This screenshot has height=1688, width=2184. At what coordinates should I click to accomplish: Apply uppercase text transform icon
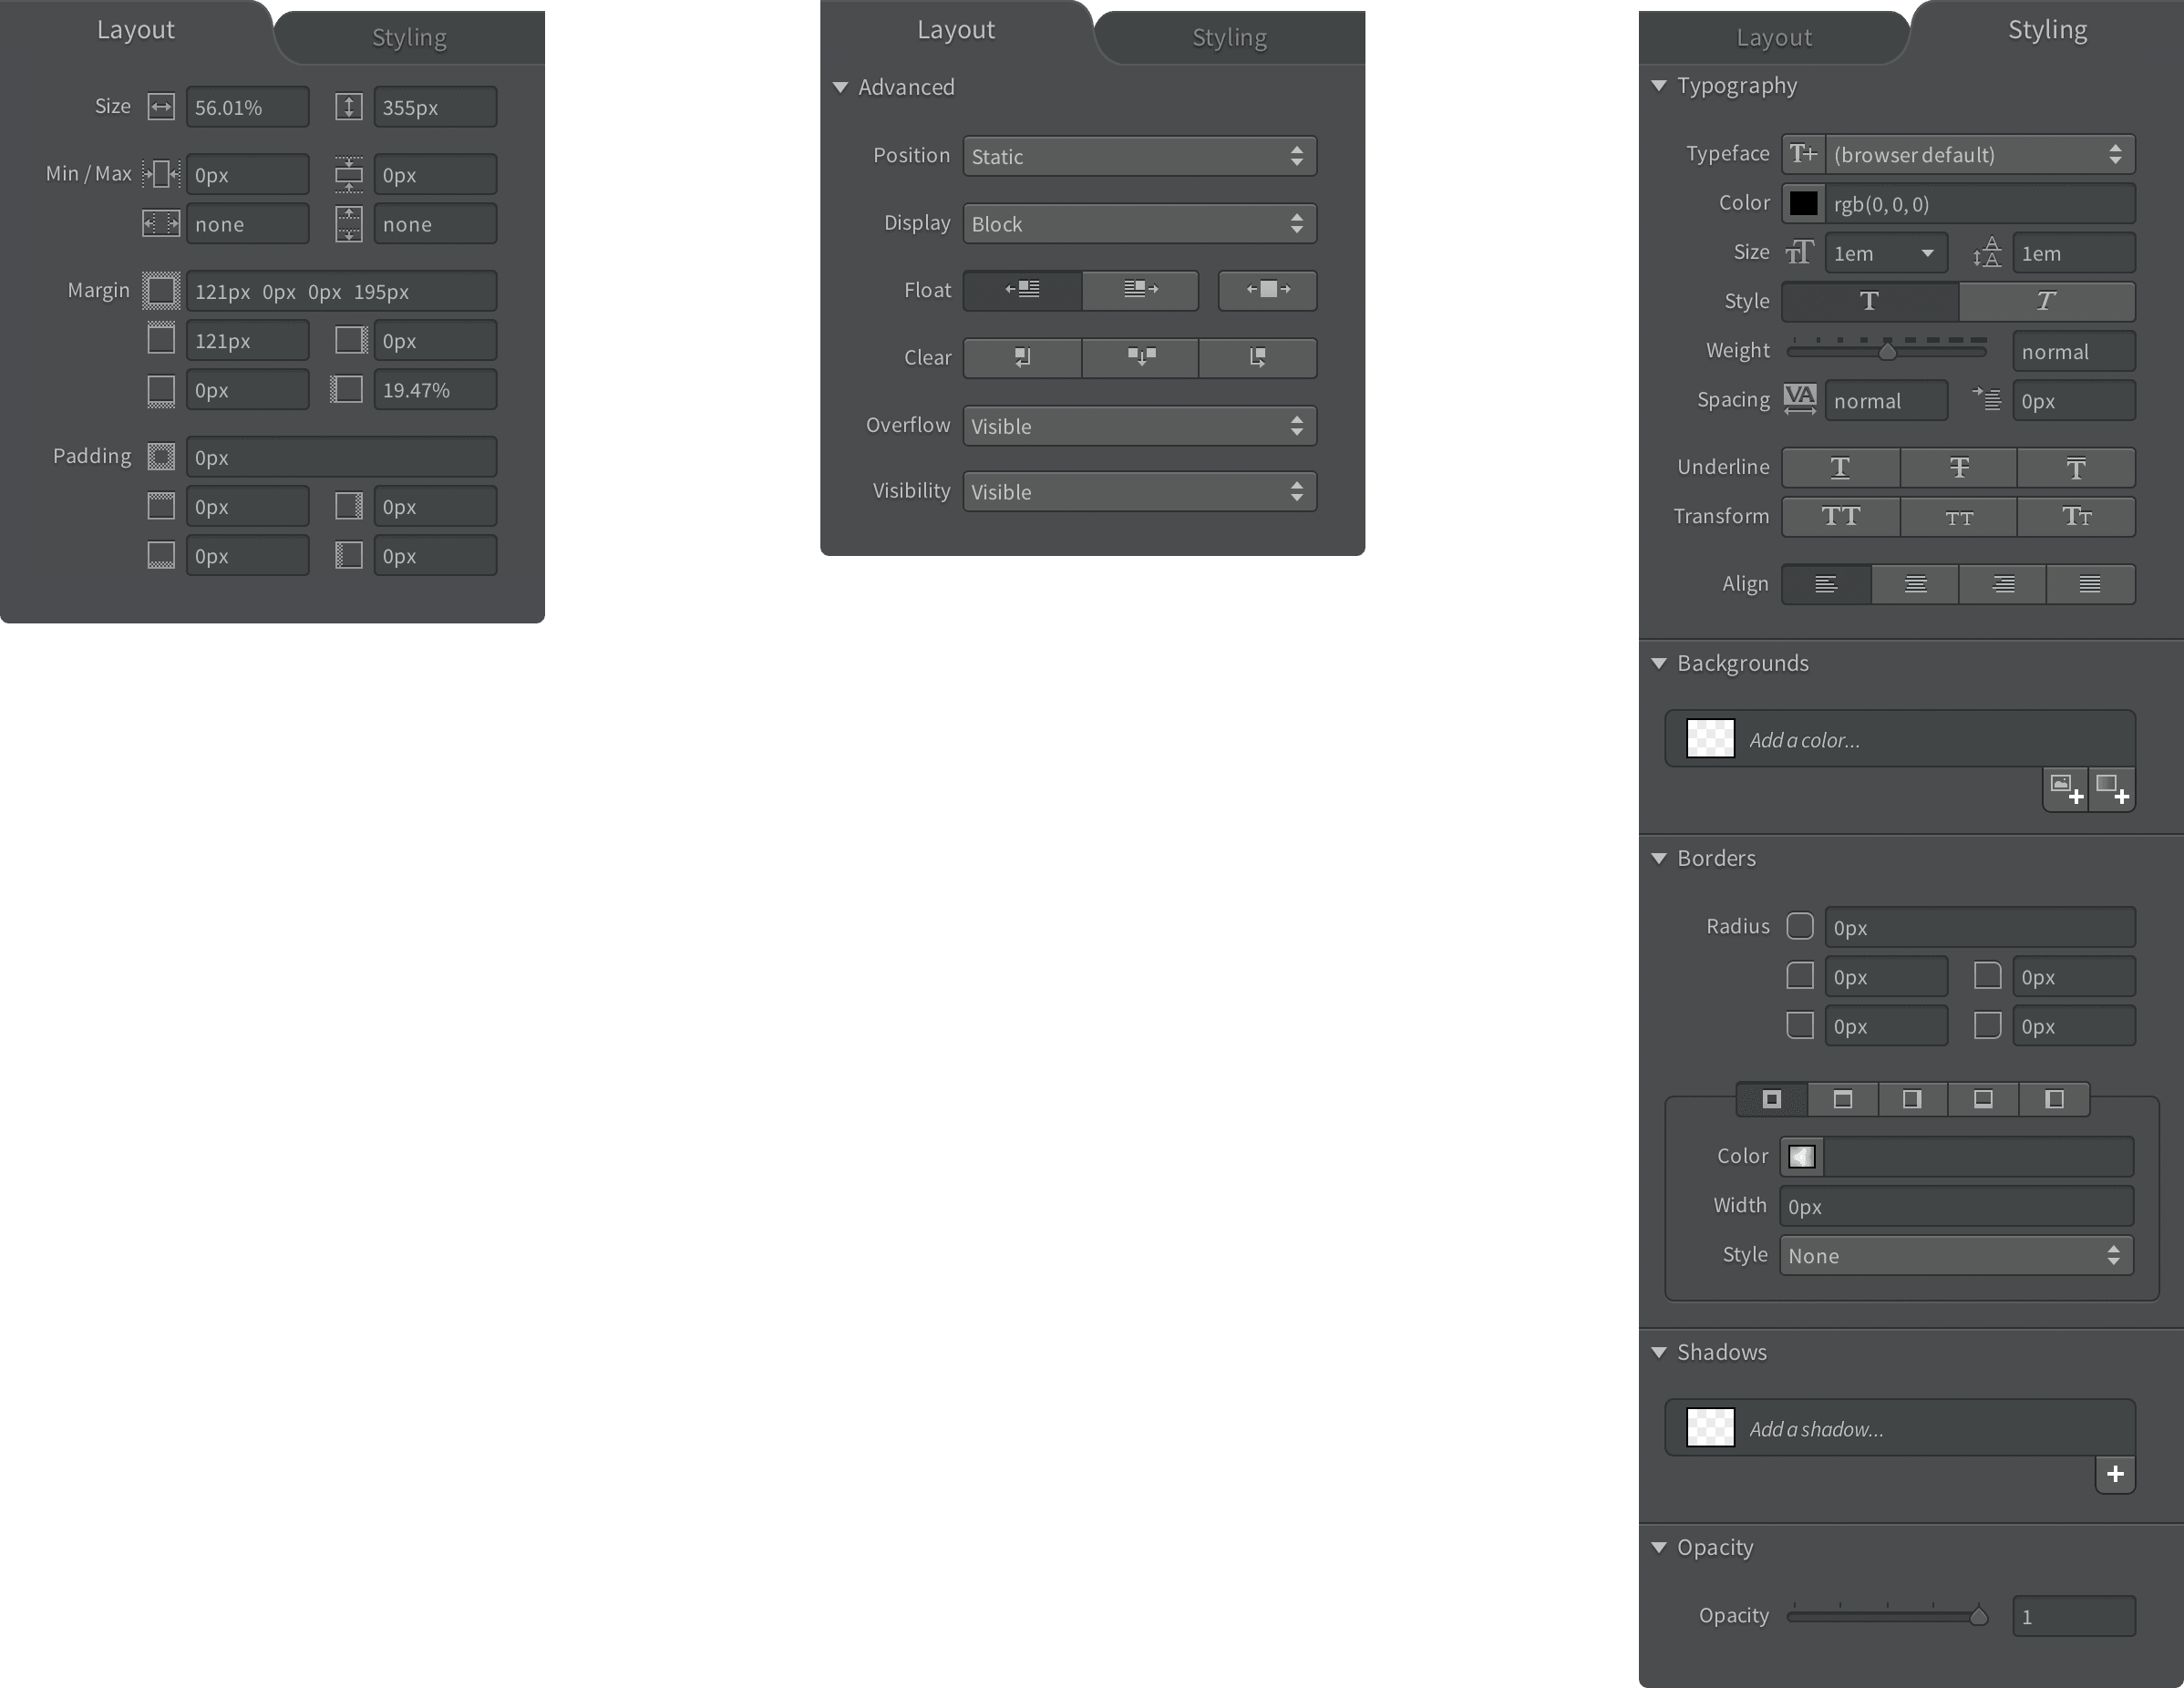[x=1840, y=517]
